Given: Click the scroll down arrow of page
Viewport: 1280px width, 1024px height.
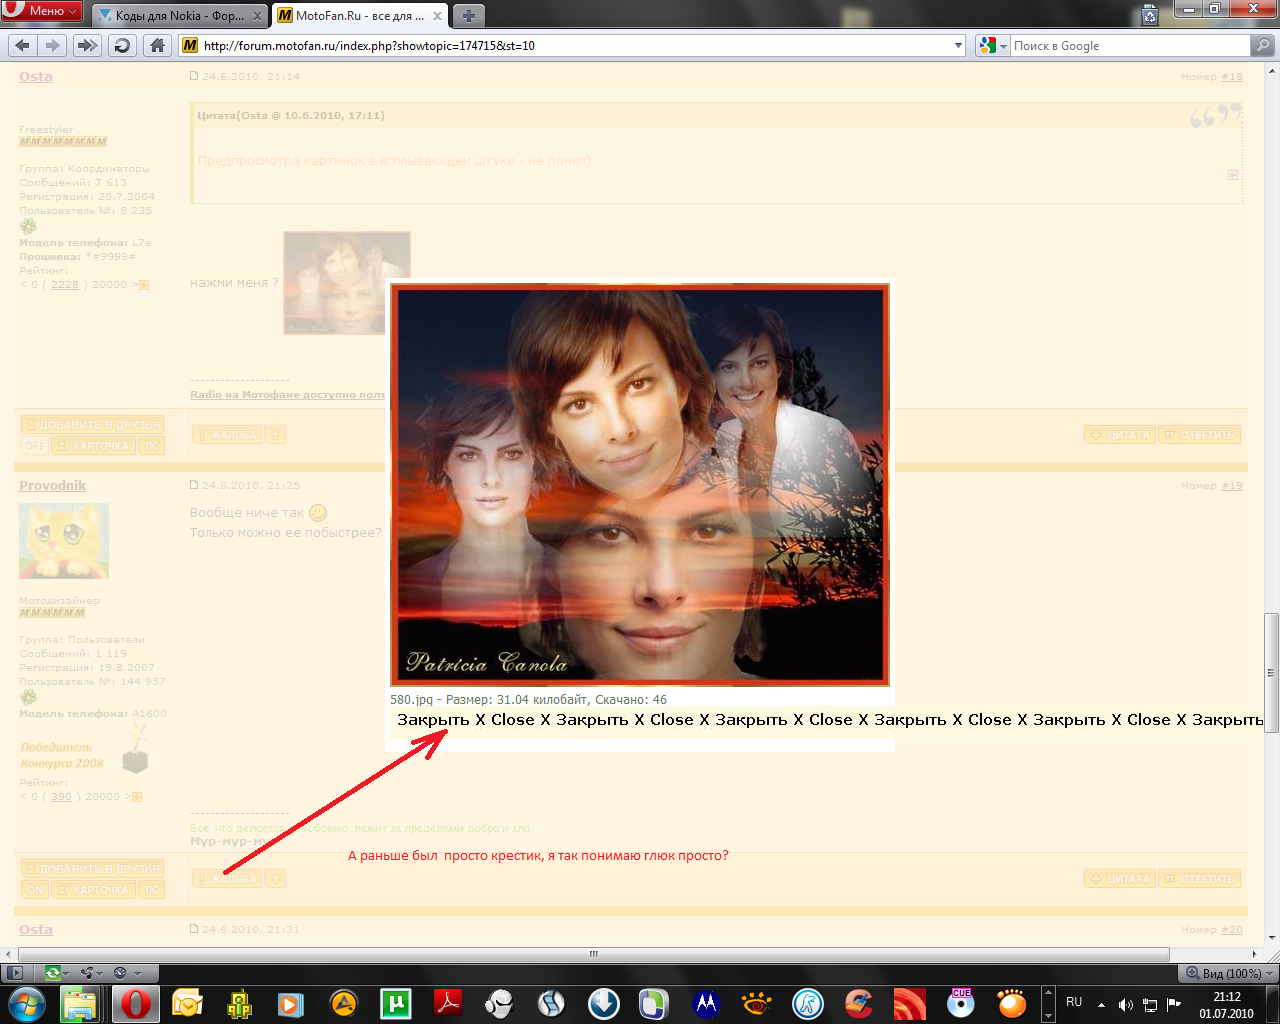Looking at the screenshot, I should click(x=1272, y=937).
